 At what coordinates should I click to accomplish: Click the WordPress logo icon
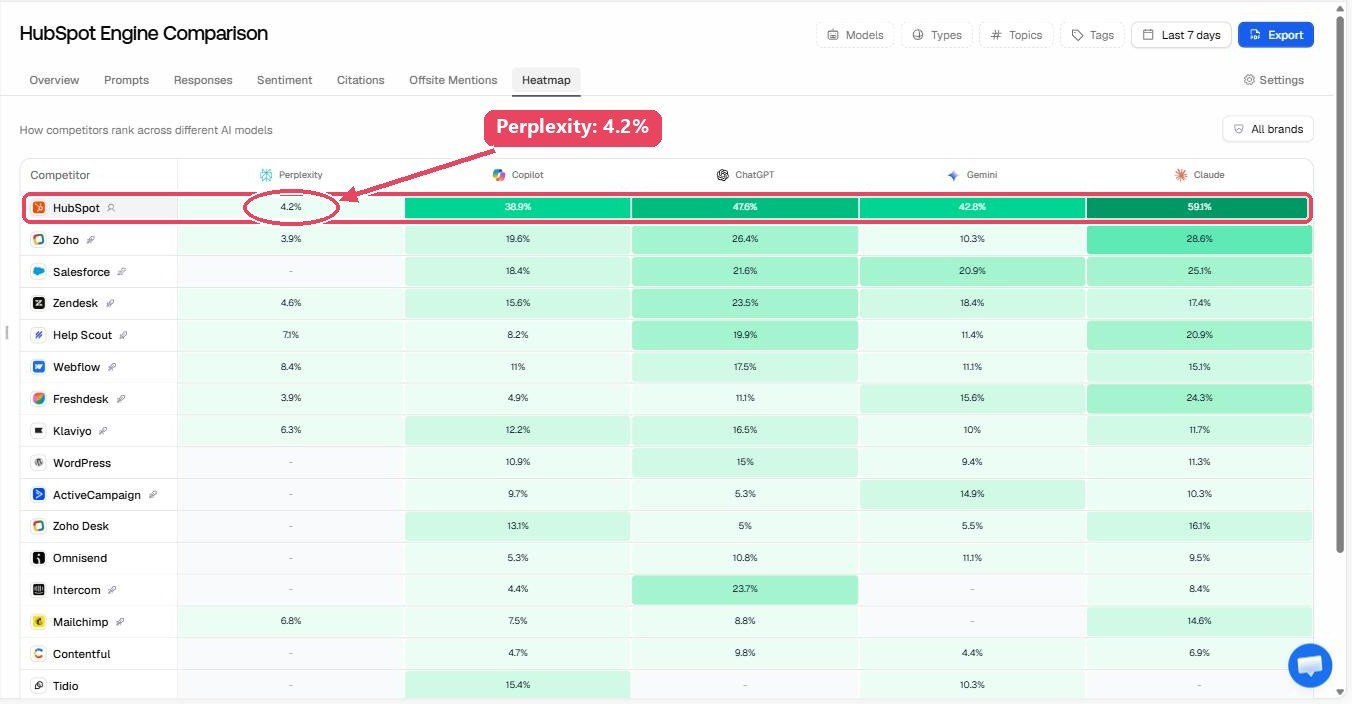coord(39,463)
